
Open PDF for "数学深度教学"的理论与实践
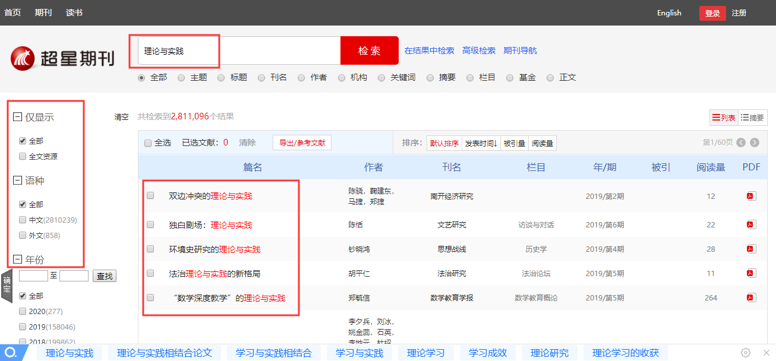[751, 298]
